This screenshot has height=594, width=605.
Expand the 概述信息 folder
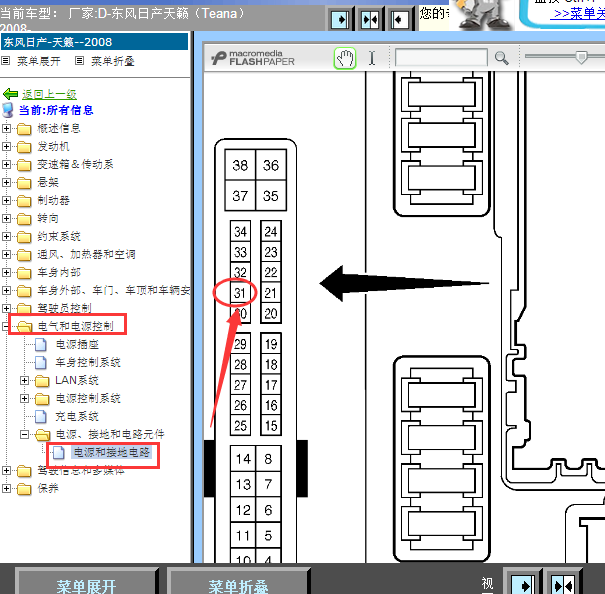[6, 128]
